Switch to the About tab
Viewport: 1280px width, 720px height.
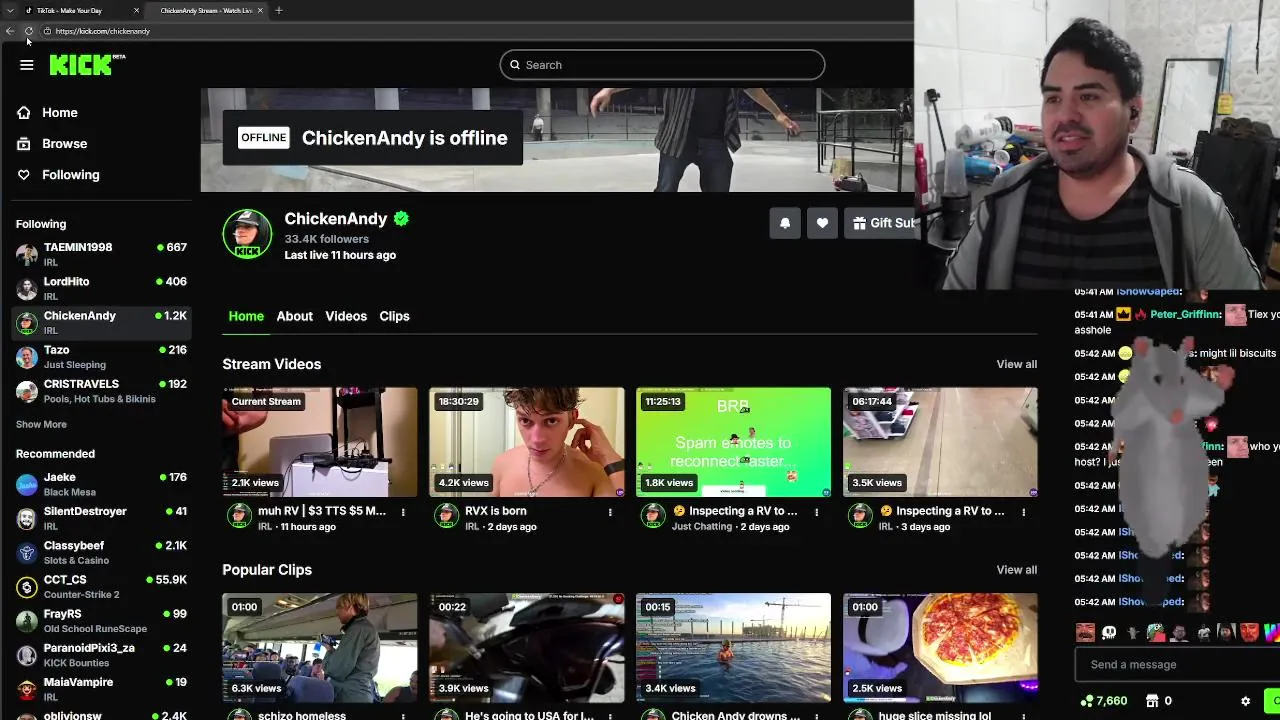point(294,316)
